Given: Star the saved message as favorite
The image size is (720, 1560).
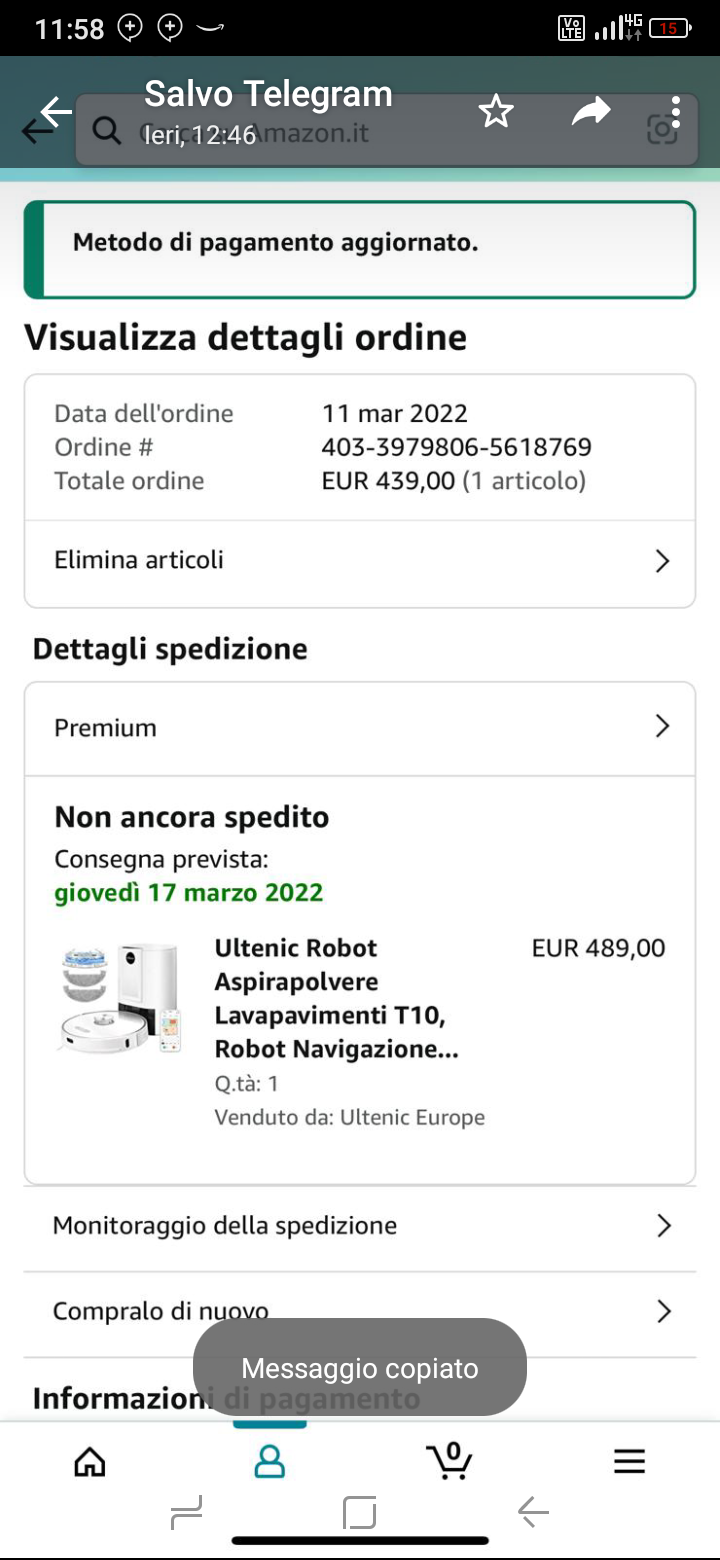Looking at the screenshot, I should (496, 111).
